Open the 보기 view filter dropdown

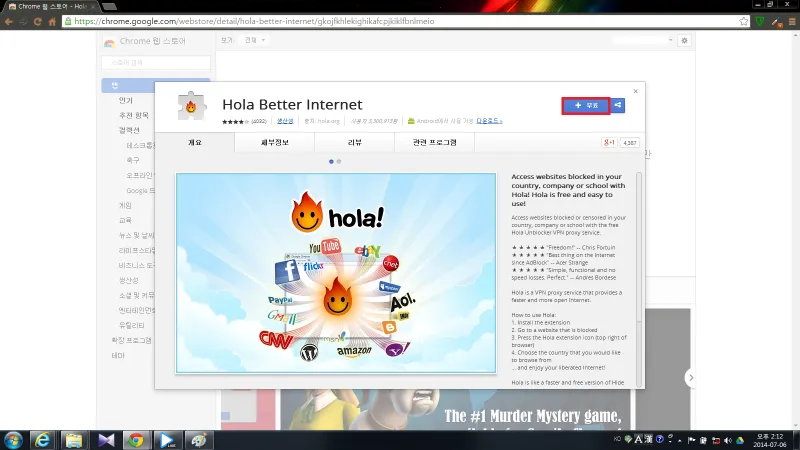[x=255, y=40]
